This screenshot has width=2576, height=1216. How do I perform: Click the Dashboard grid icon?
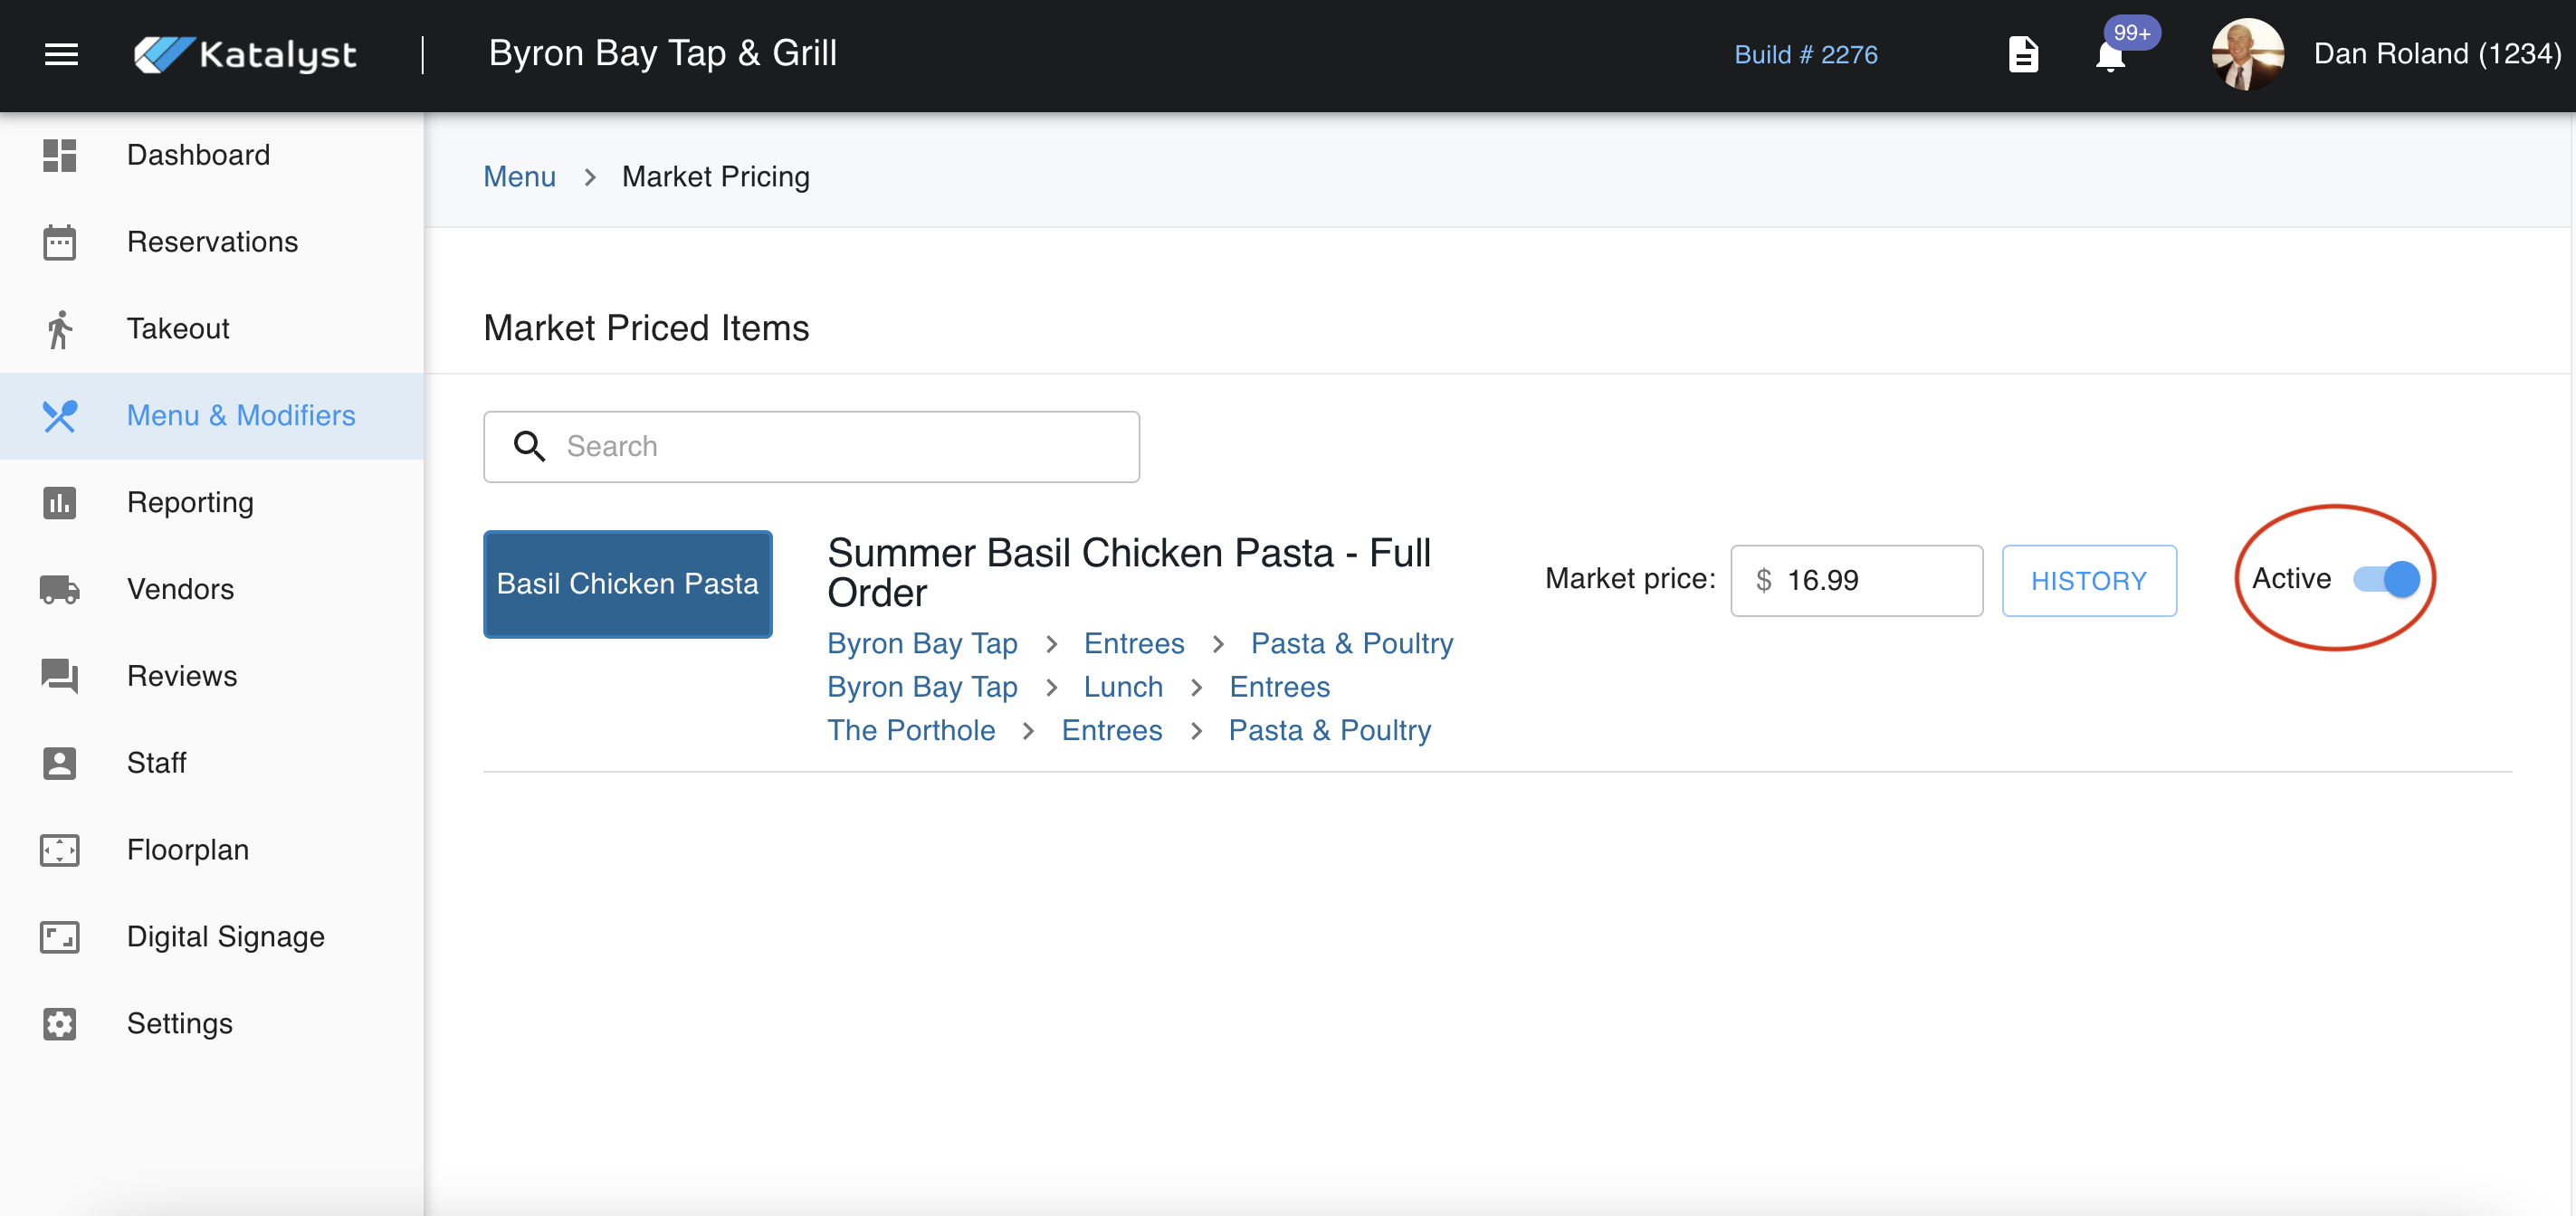[x=59, y=155]
